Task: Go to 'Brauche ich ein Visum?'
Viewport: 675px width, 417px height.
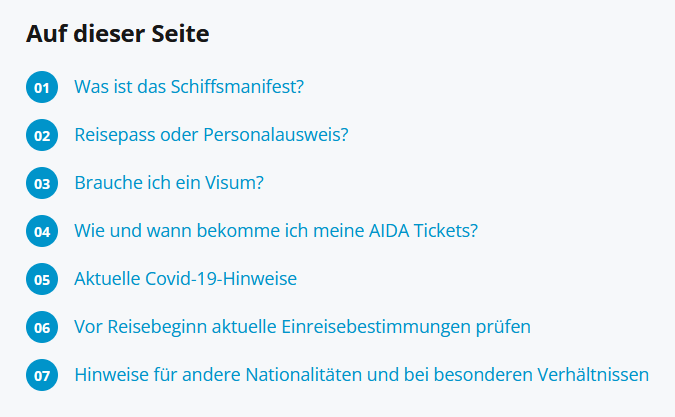Action: (168, 183)
